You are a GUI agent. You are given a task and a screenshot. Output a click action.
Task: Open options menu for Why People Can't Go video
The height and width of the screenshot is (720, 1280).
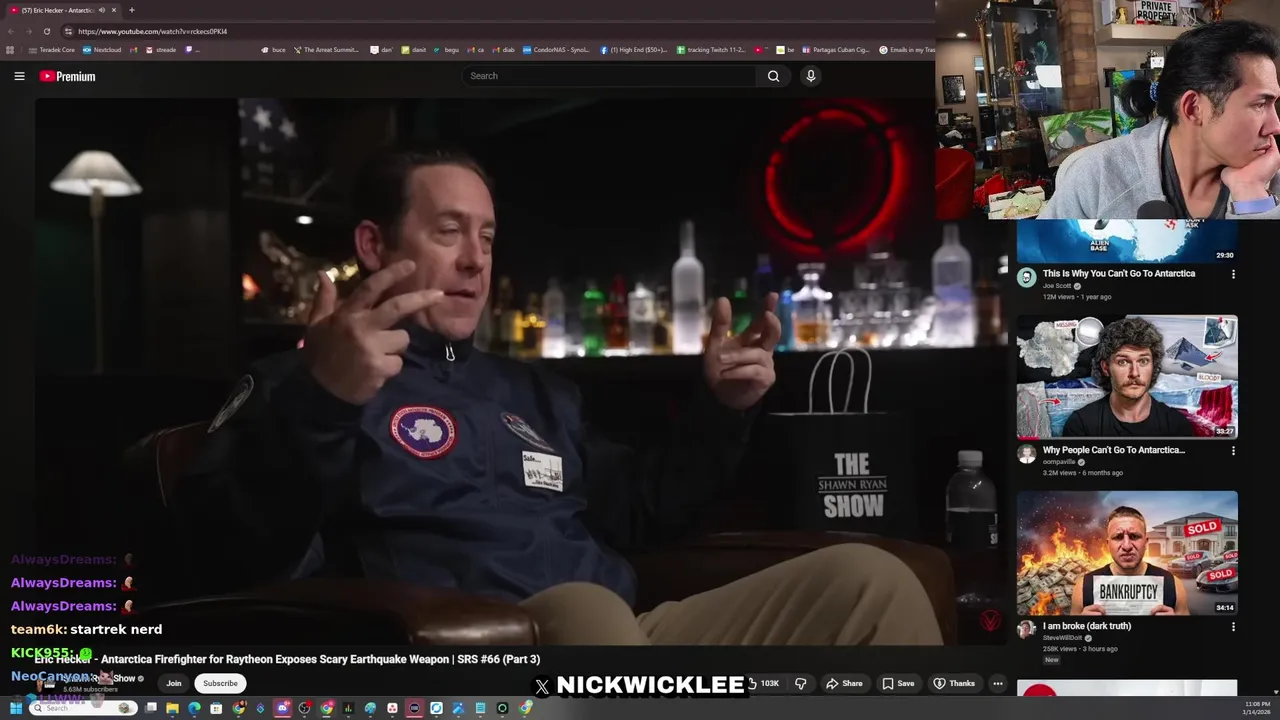1233,451
